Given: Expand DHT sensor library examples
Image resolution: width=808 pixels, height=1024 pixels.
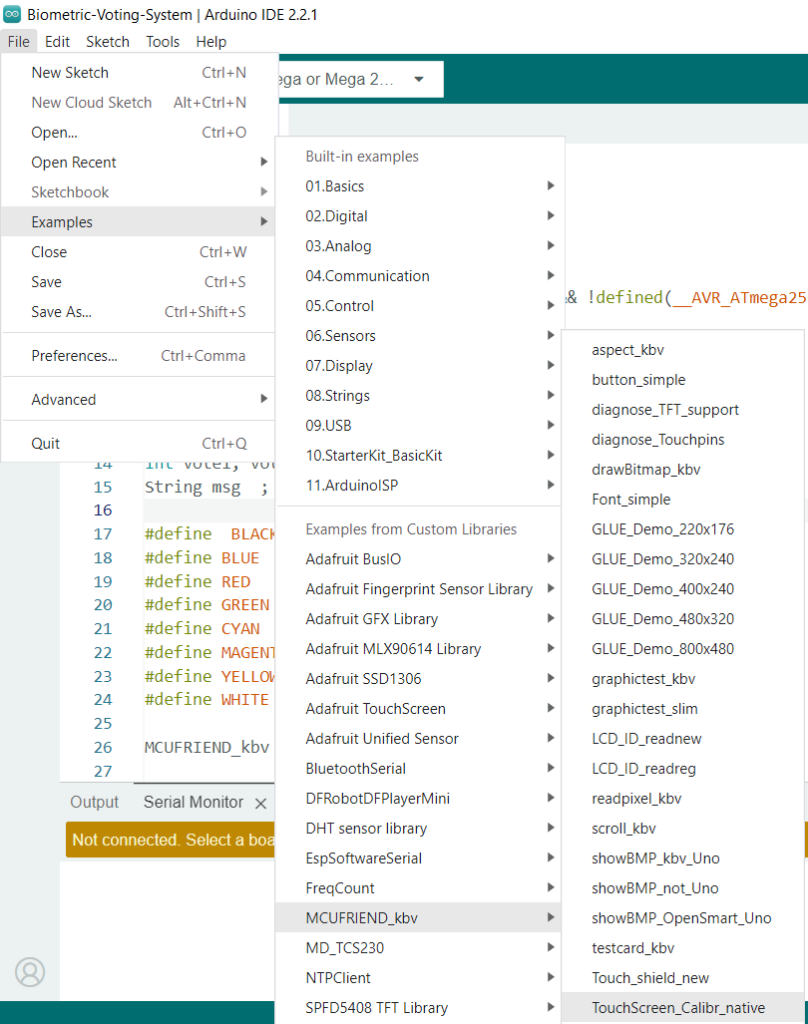Looking at the screenshot, I should point(419,829).
